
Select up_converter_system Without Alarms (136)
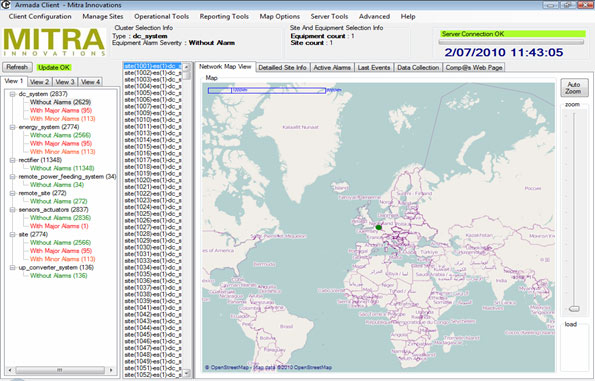point(59,276)
